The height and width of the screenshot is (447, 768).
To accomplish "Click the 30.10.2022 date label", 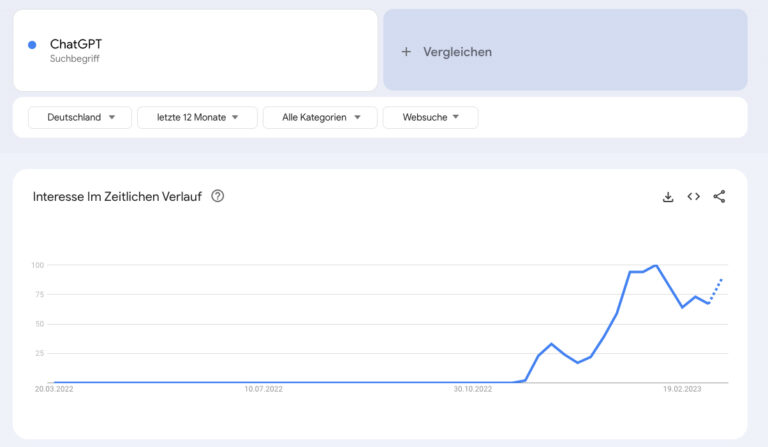I will click(x=473, y=389).
